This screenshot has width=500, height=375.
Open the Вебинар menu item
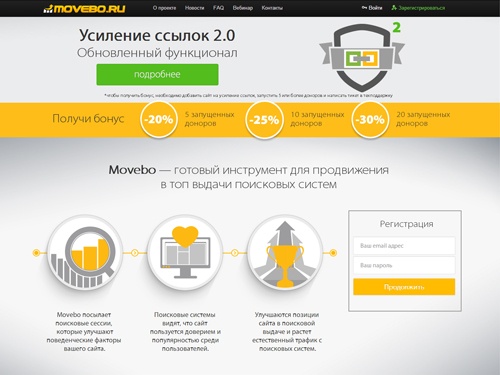pos(243,8)
